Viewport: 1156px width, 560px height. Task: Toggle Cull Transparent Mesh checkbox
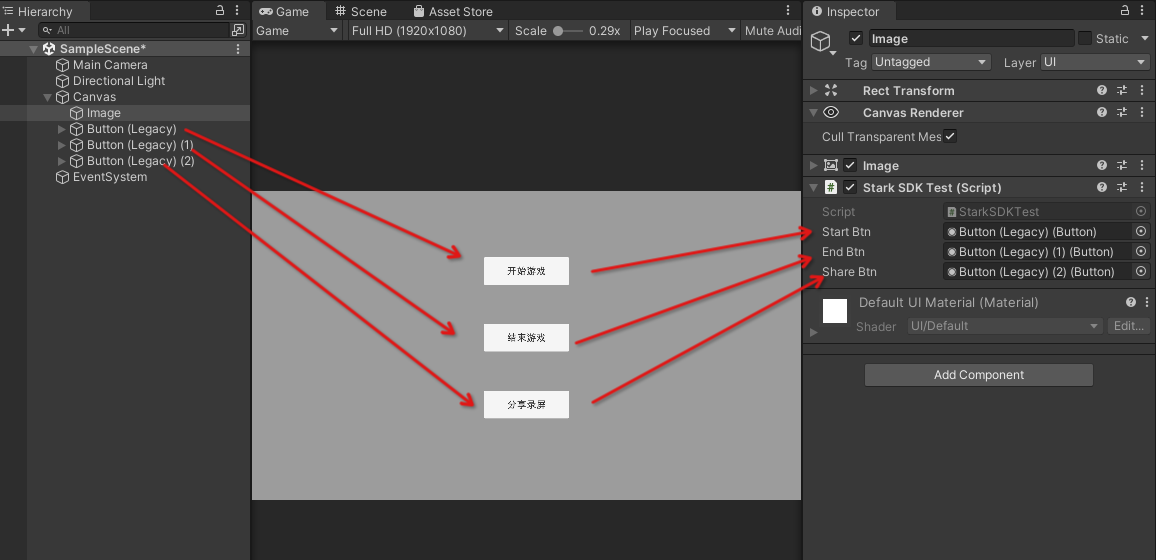(x=950, y=136)
